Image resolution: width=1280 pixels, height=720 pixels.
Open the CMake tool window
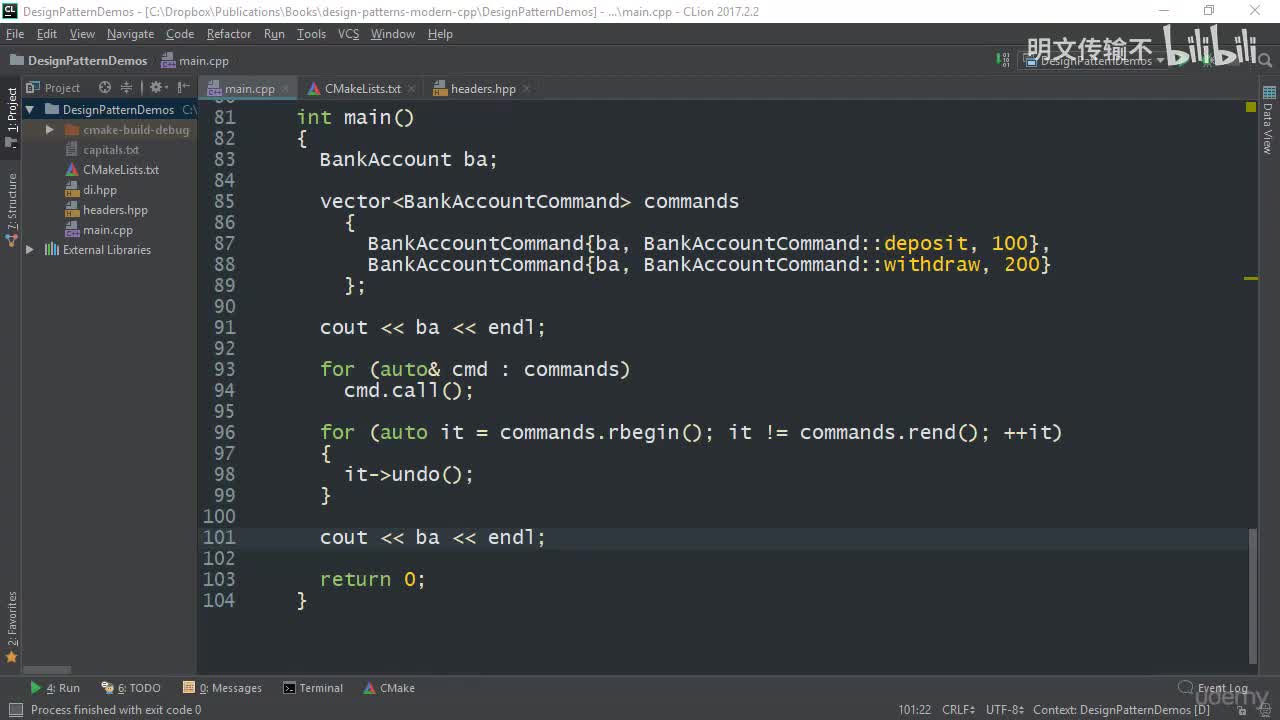pos(390,688)
